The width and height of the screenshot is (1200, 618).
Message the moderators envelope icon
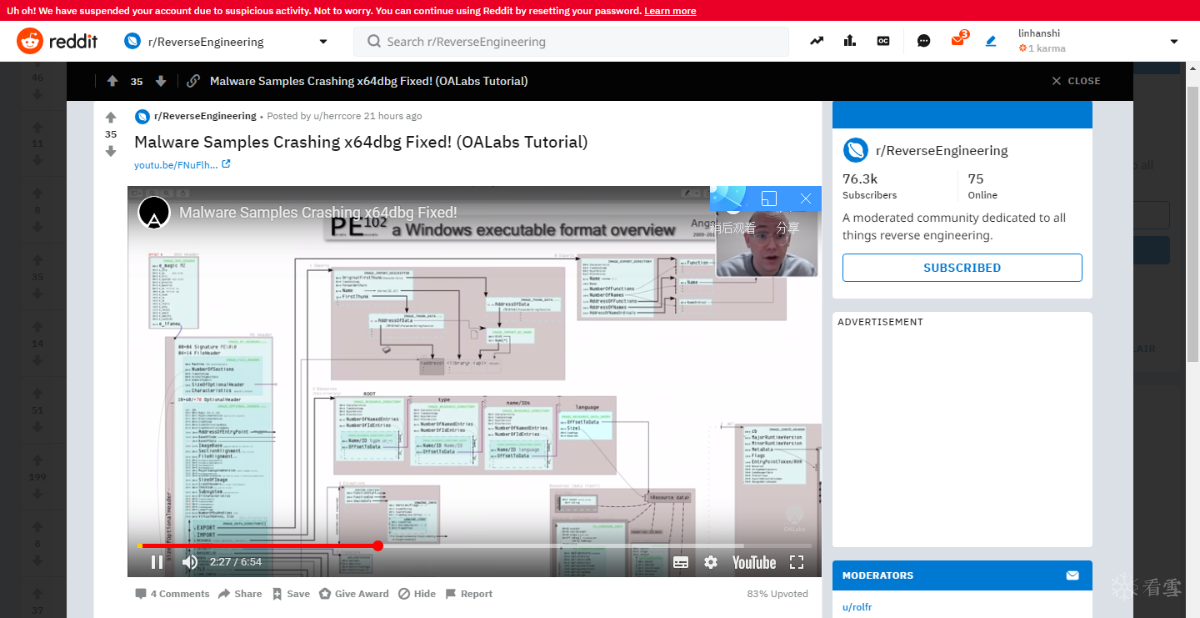coord(1072,575)
